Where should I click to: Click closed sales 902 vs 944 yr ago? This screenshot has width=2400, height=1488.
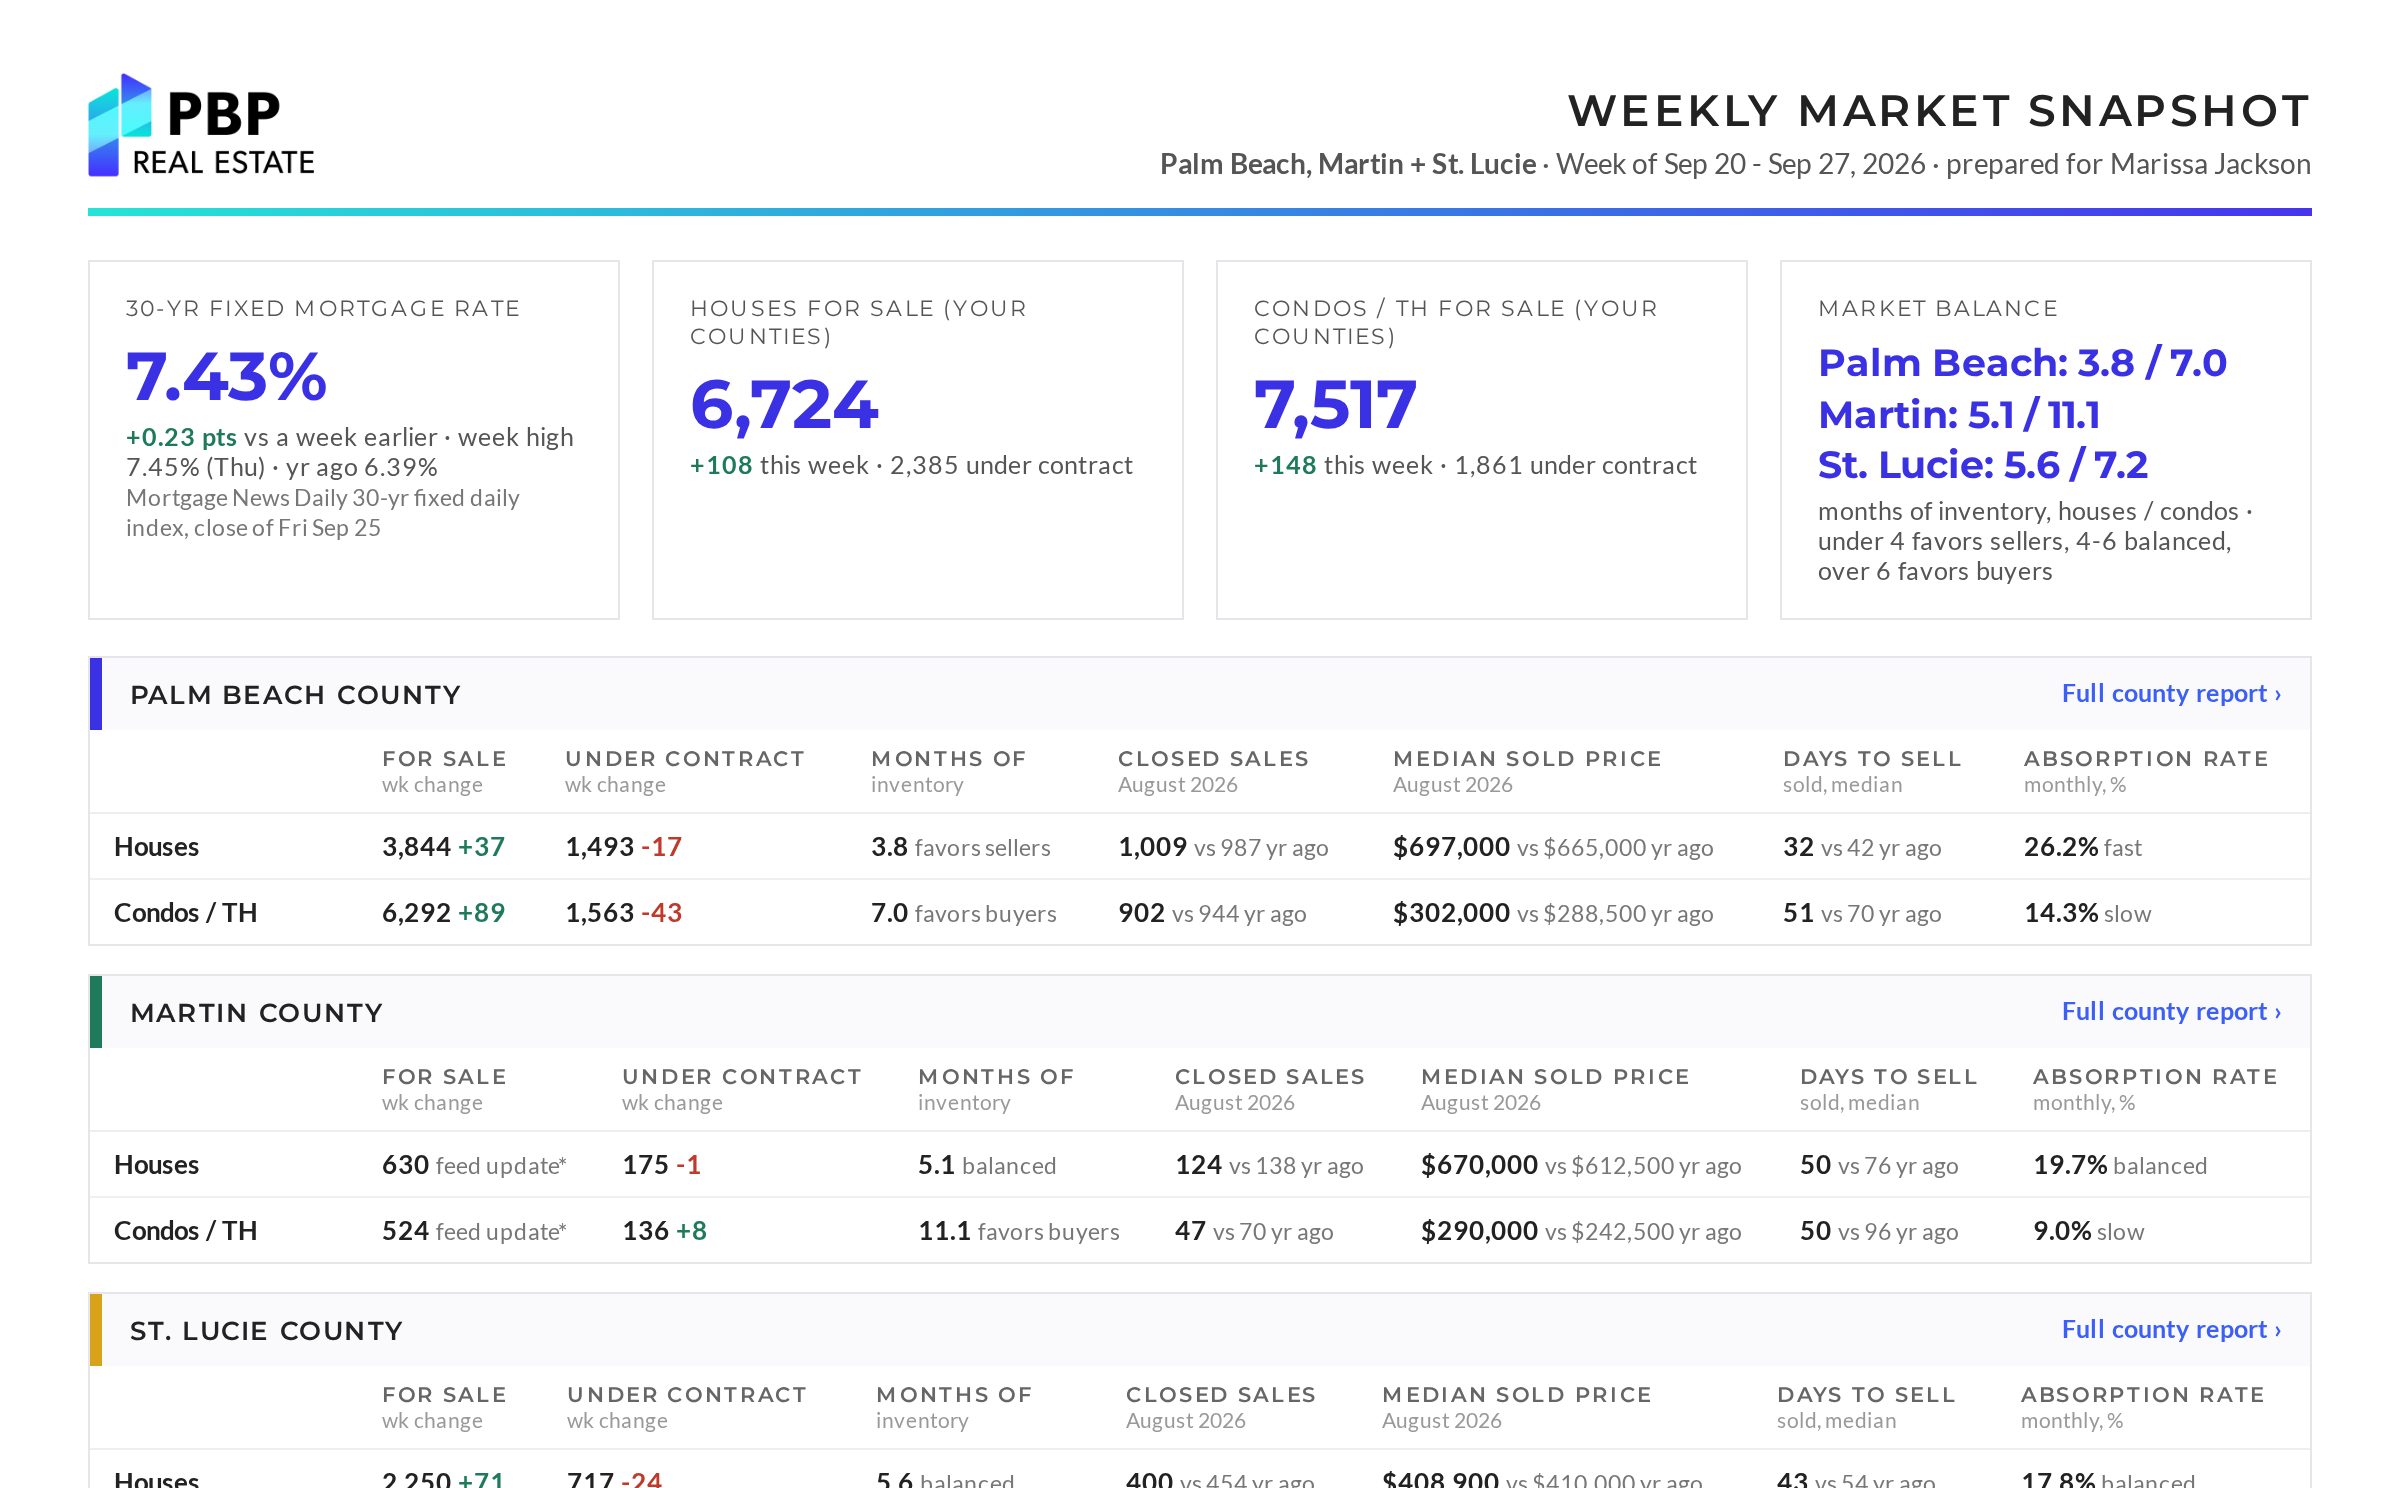(1212, 913)
